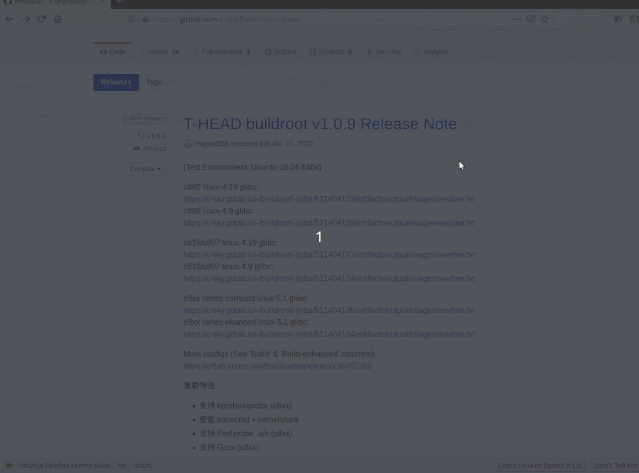This screenshot has height=473, width=639.
Task: Open the jobs/511404127 readme.txt link
Action: pos(329,255)
